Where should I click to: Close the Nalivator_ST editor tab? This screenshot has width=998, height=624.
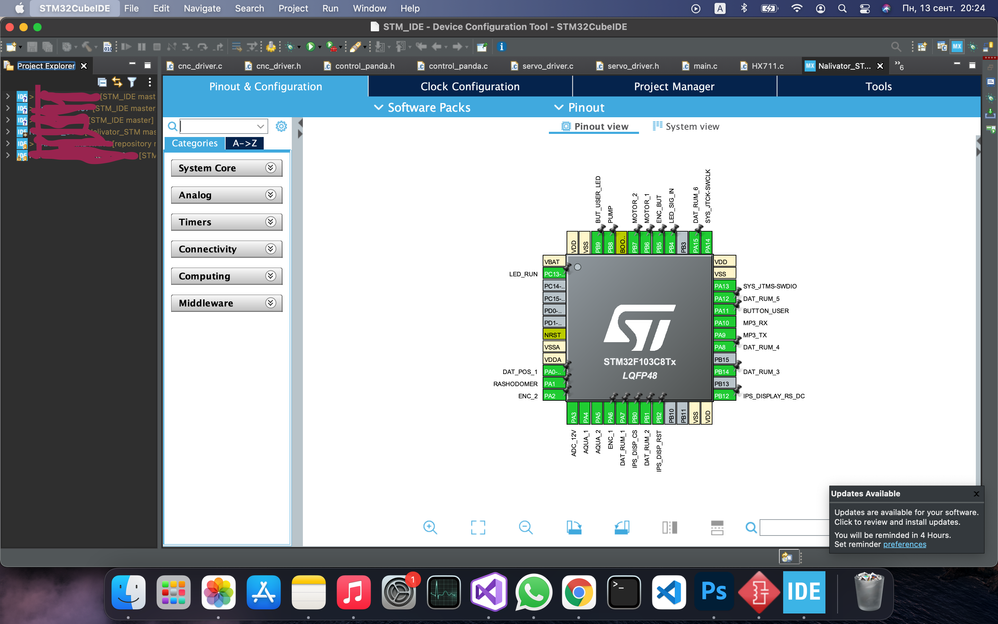[880, 66]
